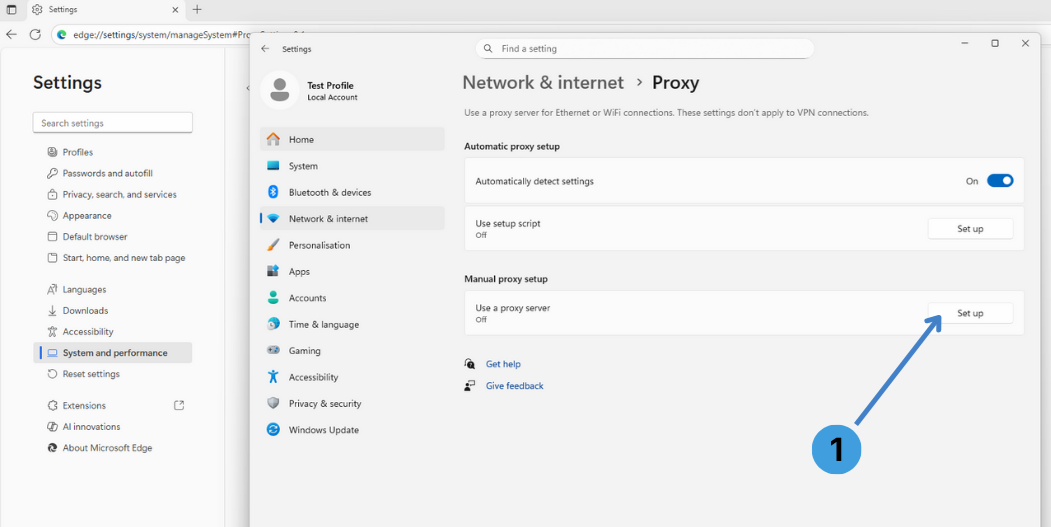This screenshot has width=1051, height=527.
Task: Click the Edge Accessibility icon in Edge settings
Action: pos(52,332)
